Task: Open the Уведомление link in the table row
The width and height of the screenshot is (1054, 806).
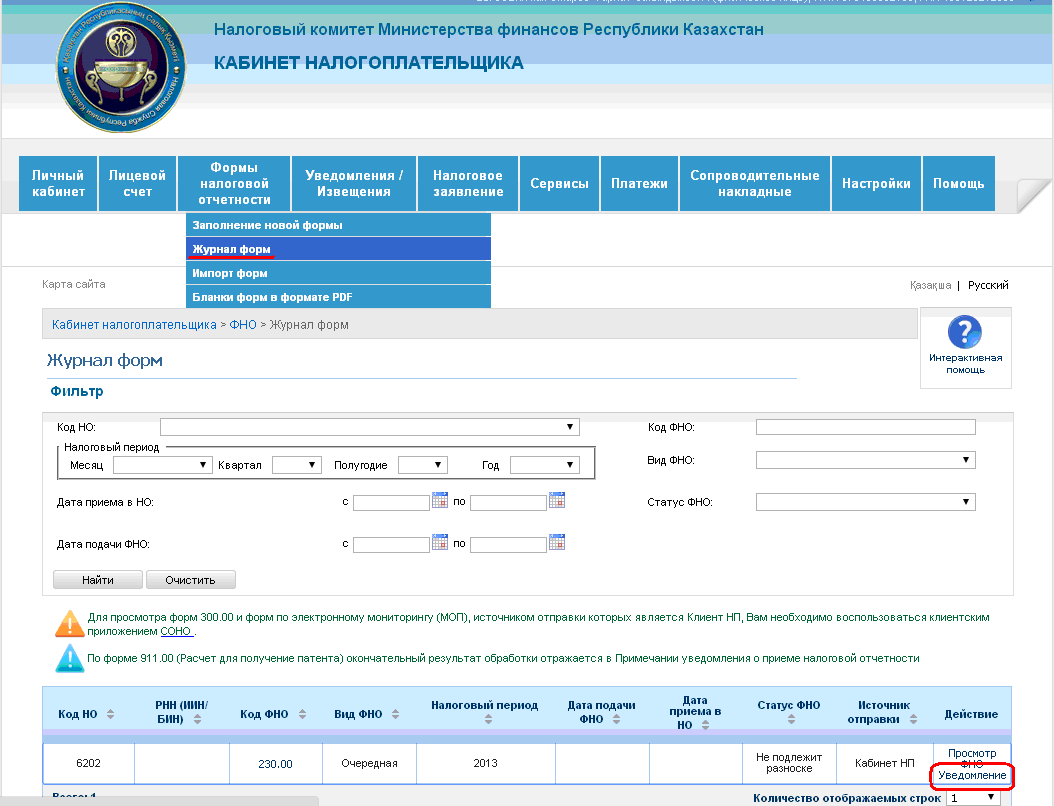Action: click(x=972, y=777)
